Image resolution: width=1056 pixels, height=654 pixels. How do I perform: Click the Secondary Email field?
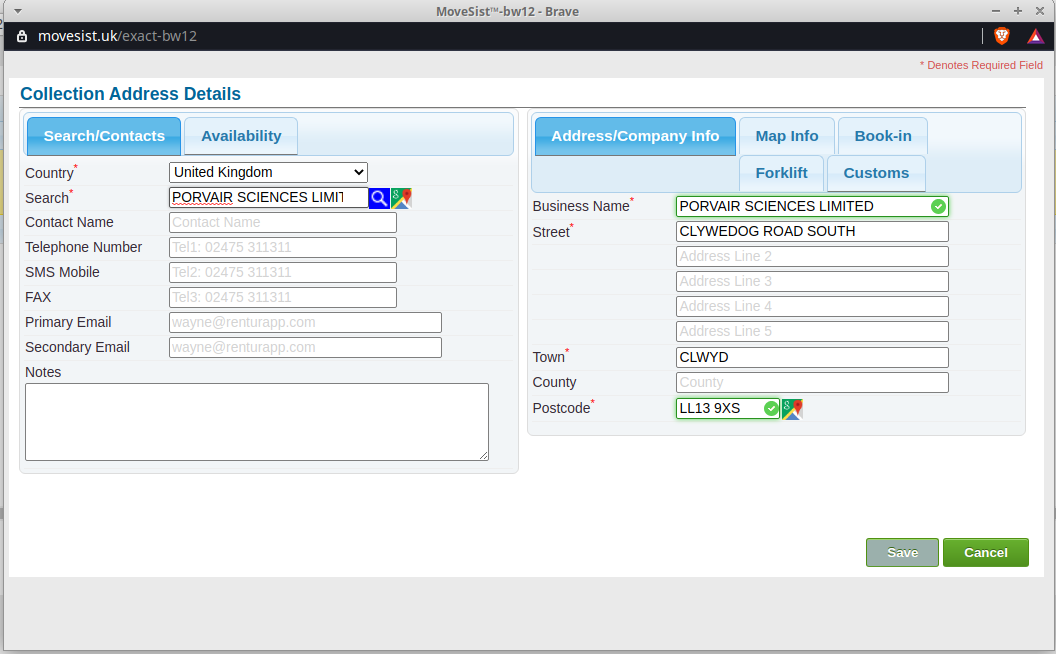(305, 348)
